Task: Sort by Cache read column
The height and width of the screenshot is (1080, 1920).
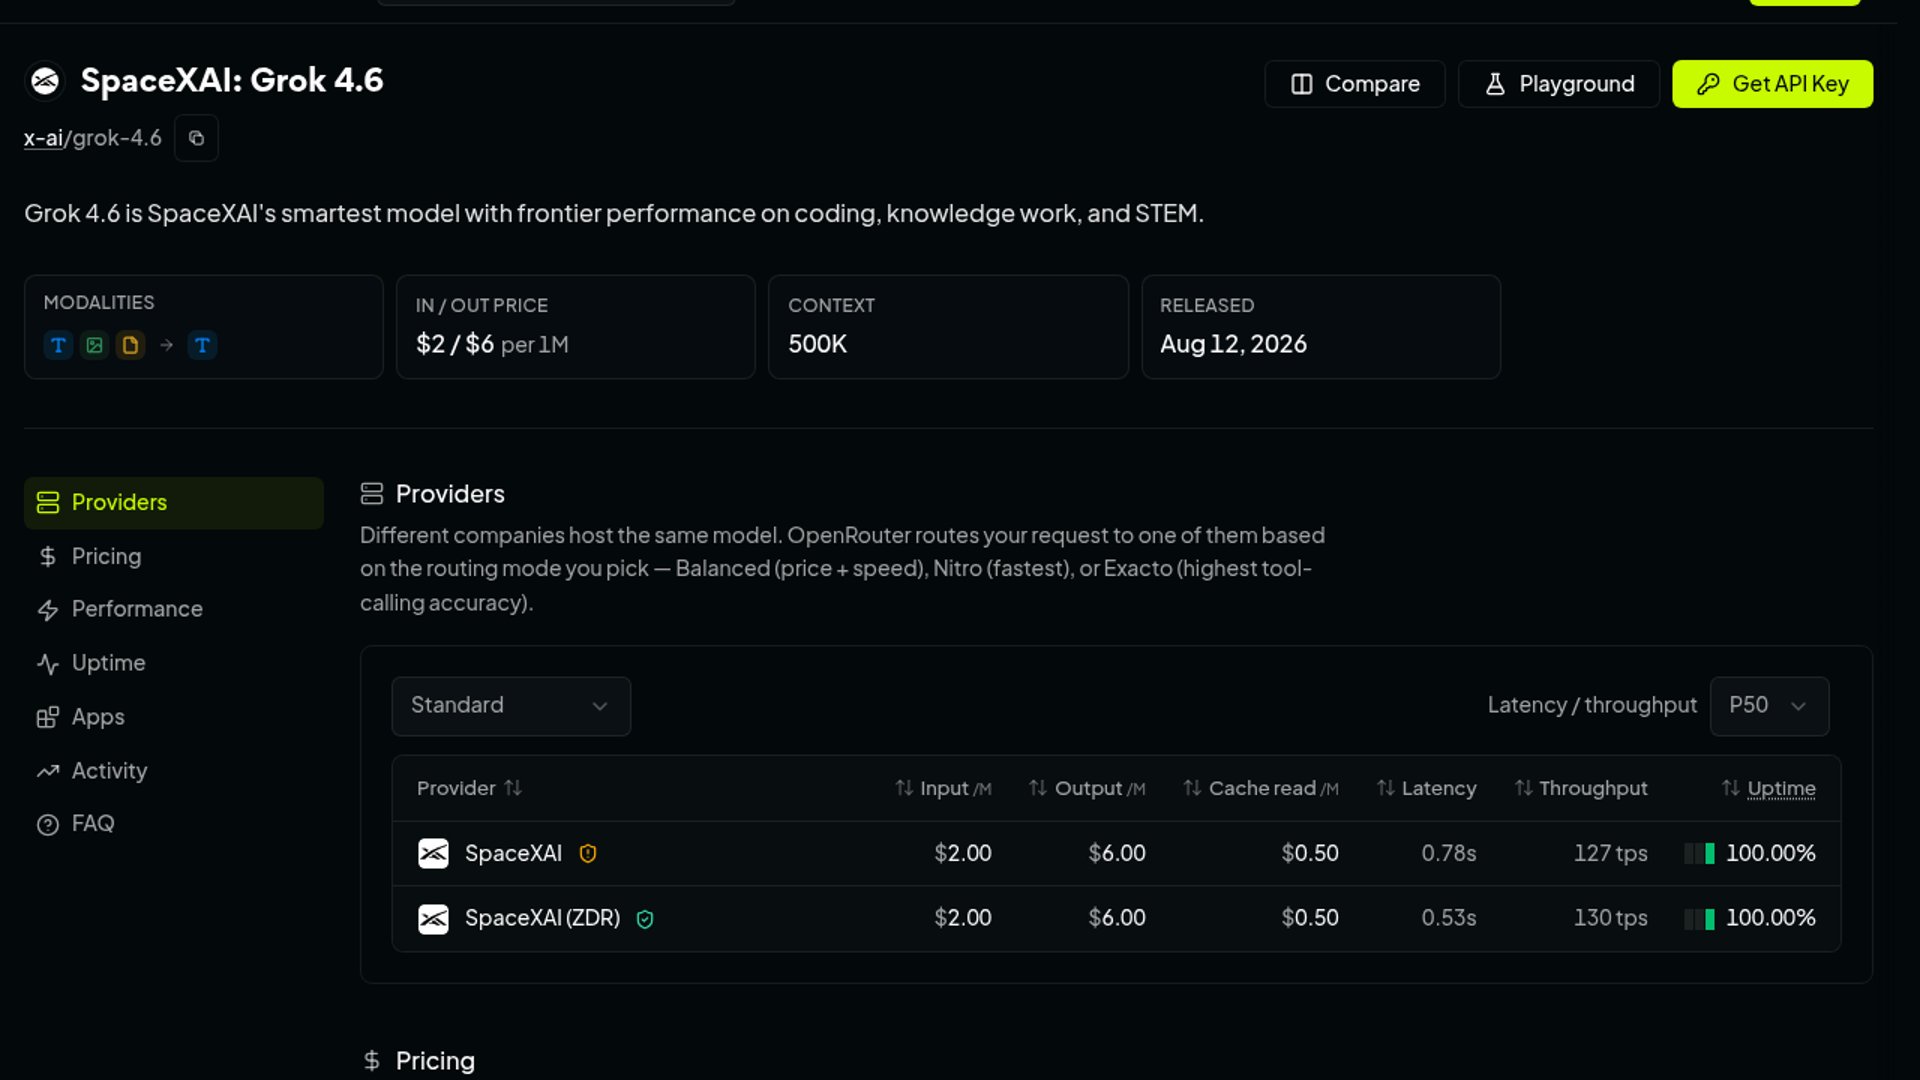Action: pyautogui.click(x=1260, y=789)
